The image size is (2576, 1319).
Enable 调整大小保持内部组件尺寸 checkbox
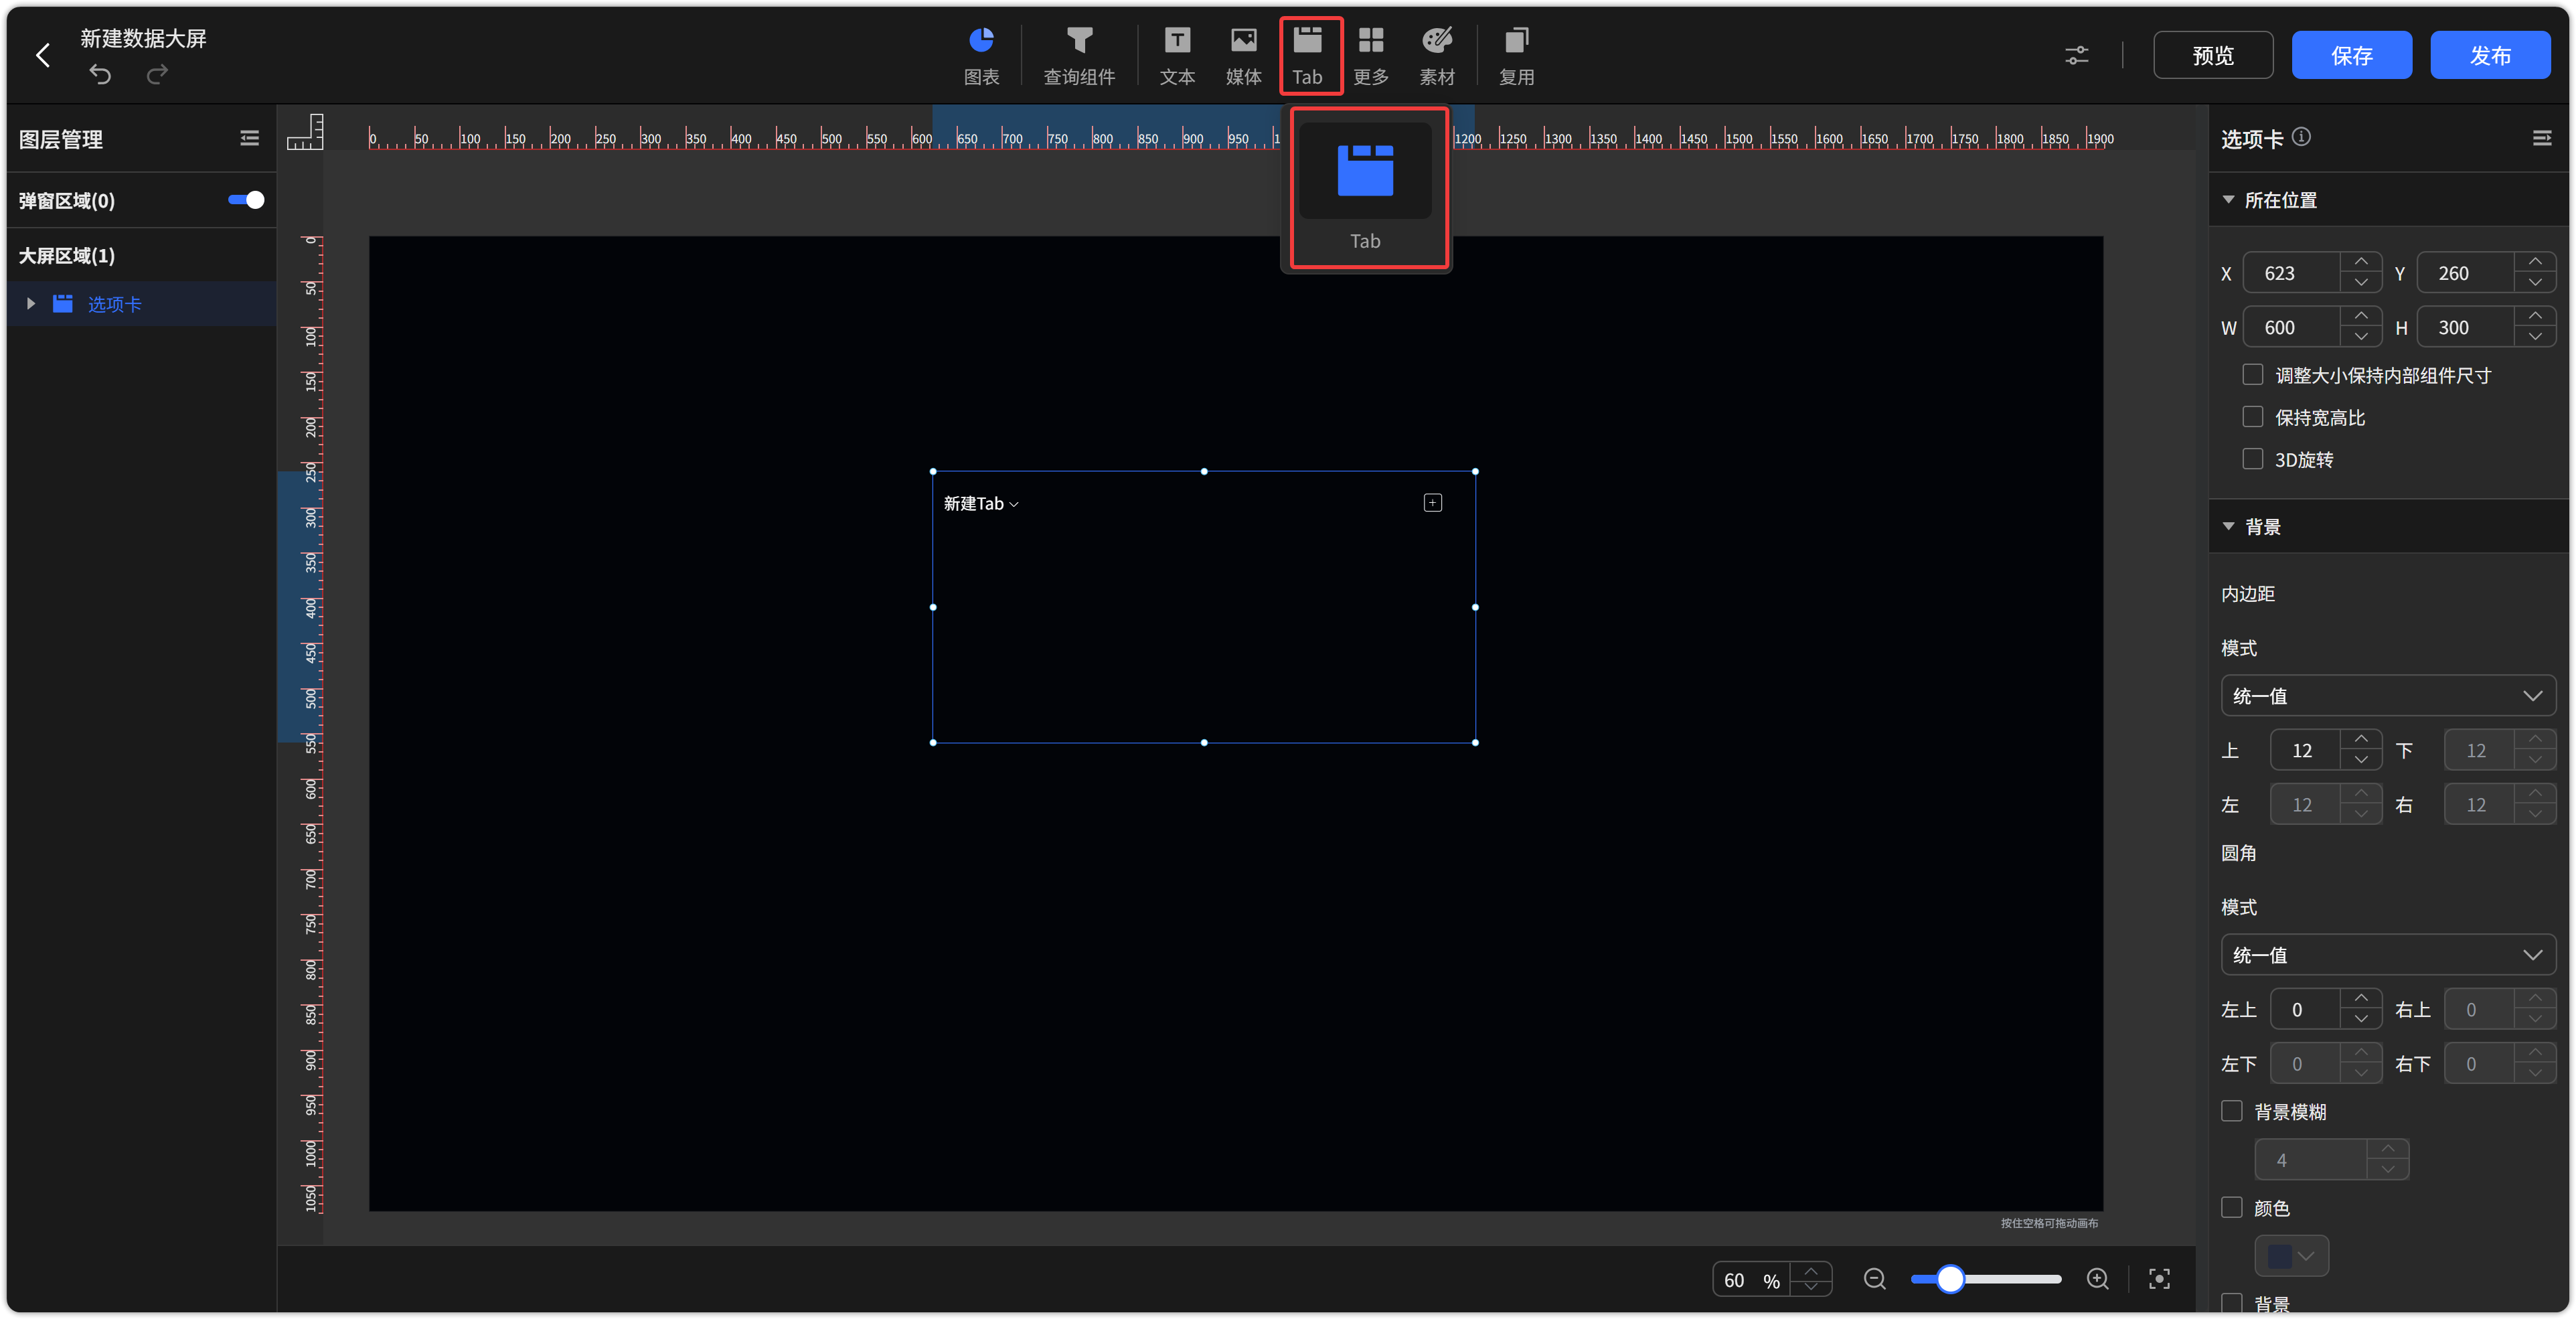click(x=2252, y=374)
